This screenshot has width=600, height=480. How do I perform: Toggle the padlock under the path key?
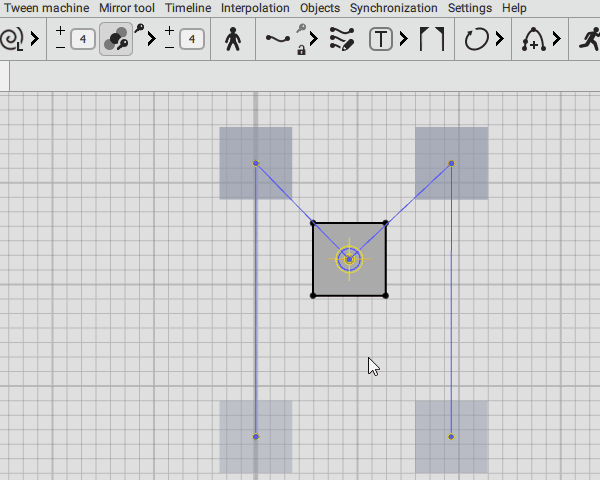coord(301,49)
